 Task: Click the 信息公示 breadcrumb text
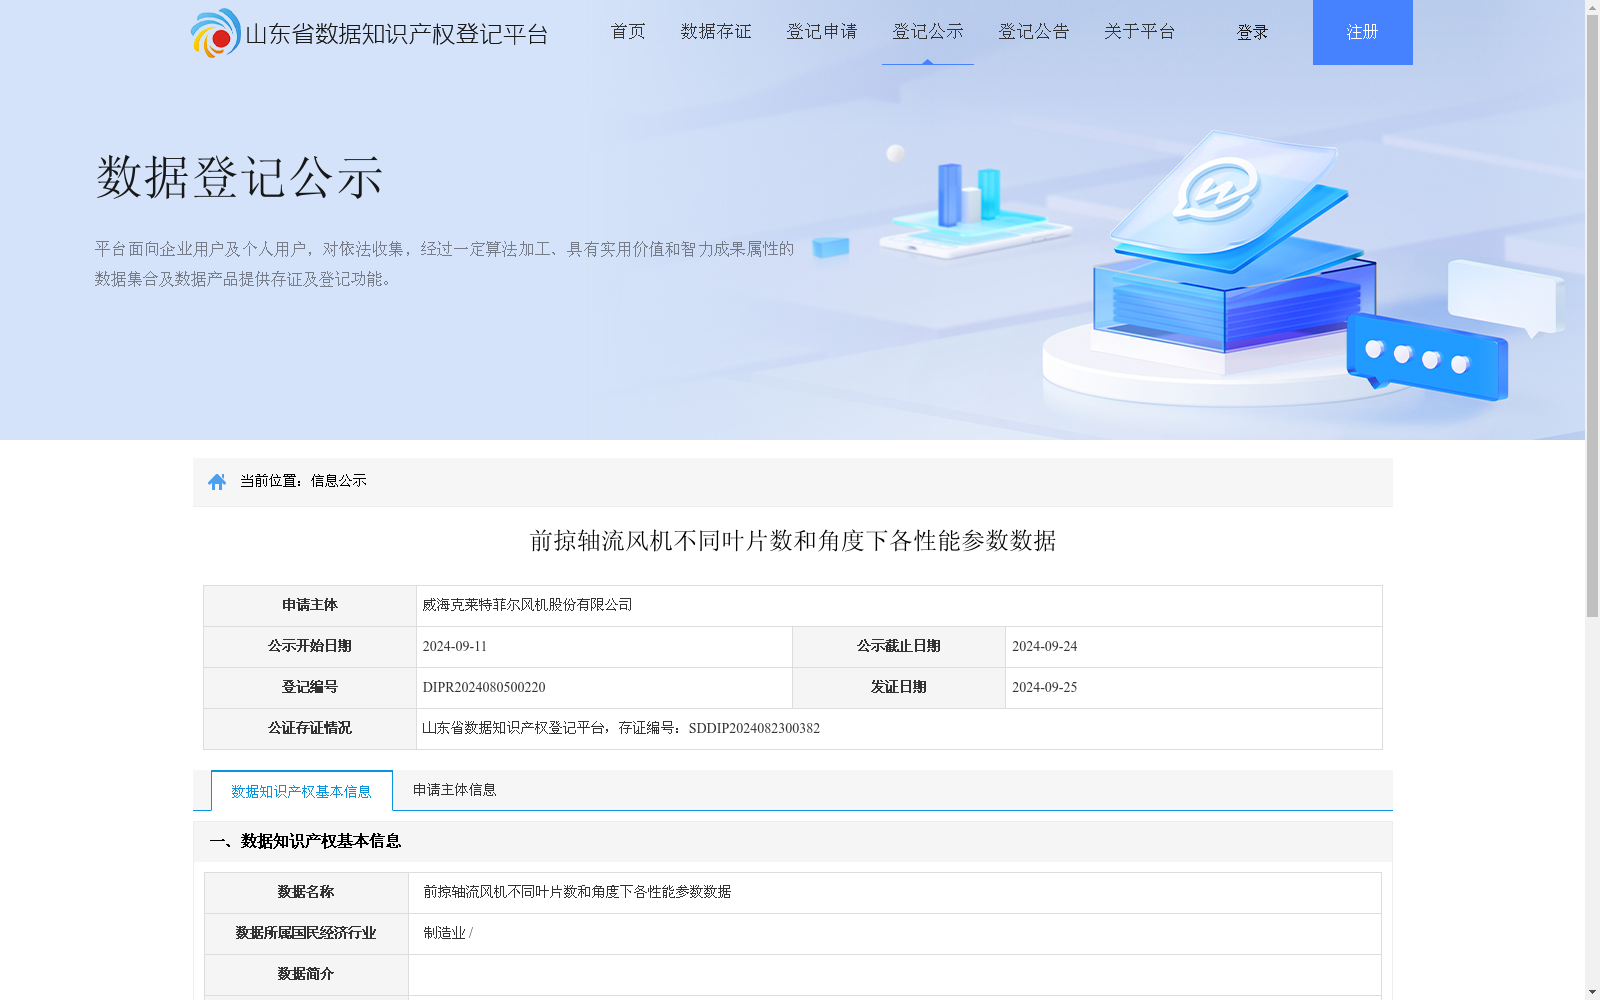pos(339,481)
